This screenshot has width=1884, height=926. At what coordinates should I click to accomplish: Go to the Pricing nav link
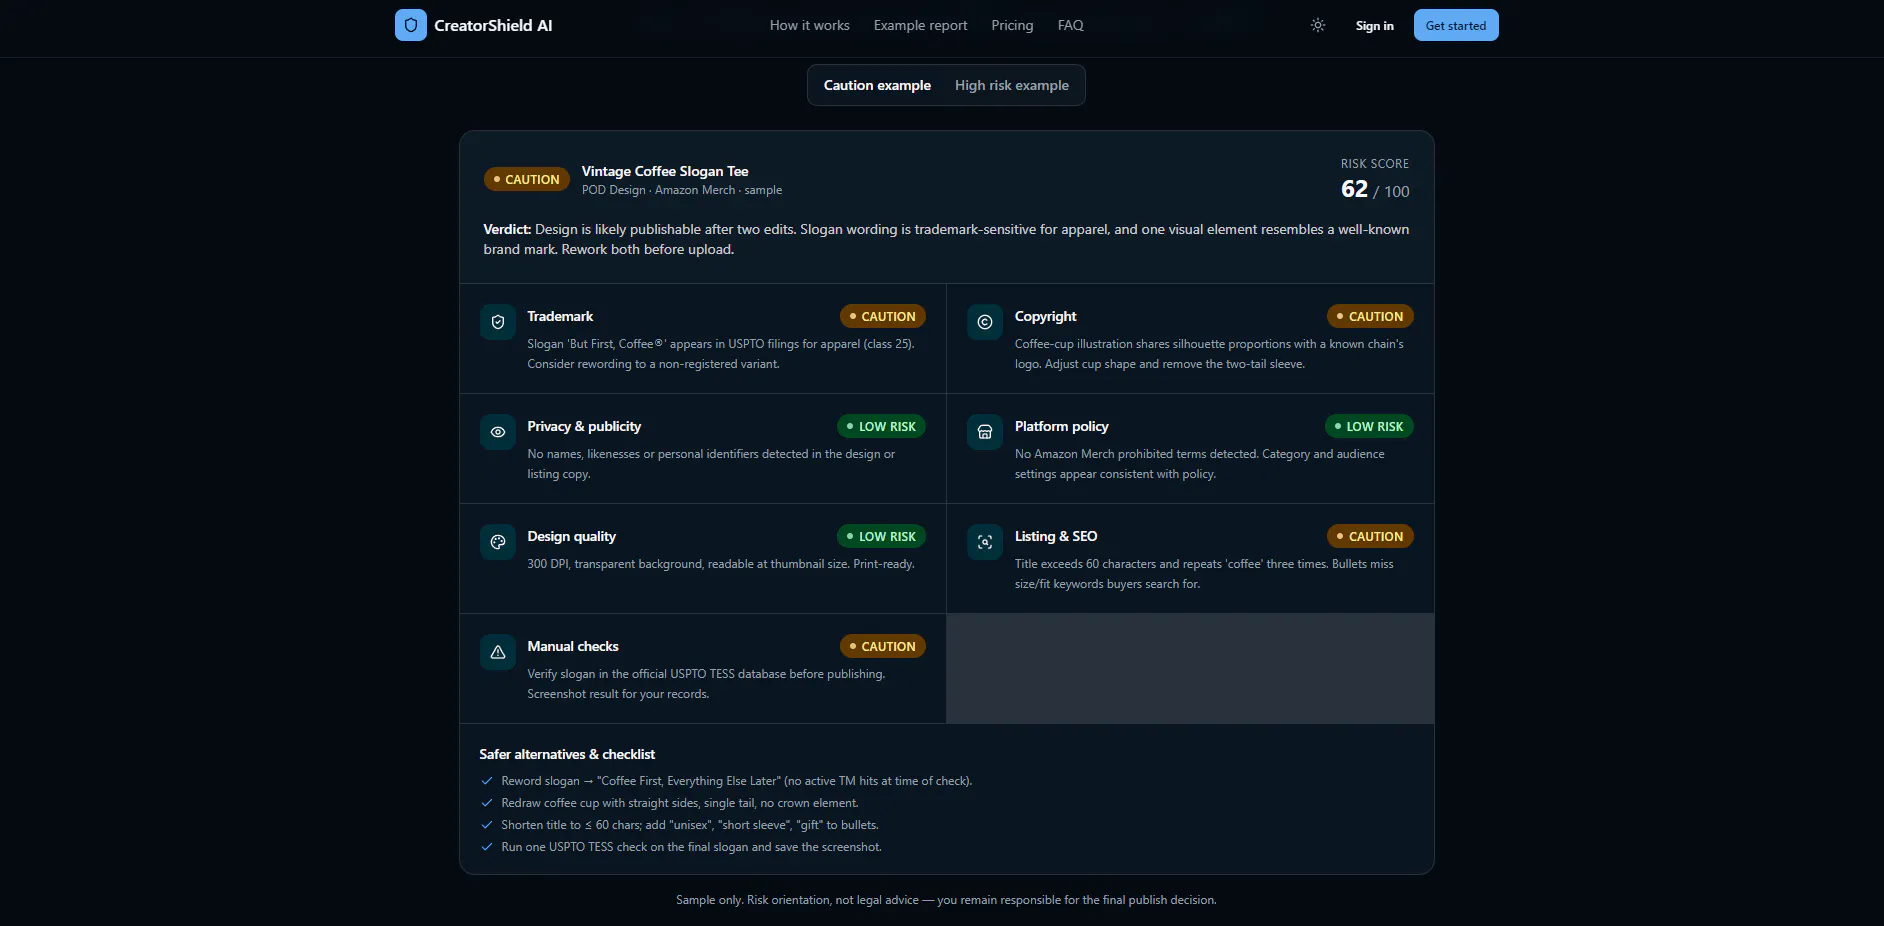(1012, 25)
